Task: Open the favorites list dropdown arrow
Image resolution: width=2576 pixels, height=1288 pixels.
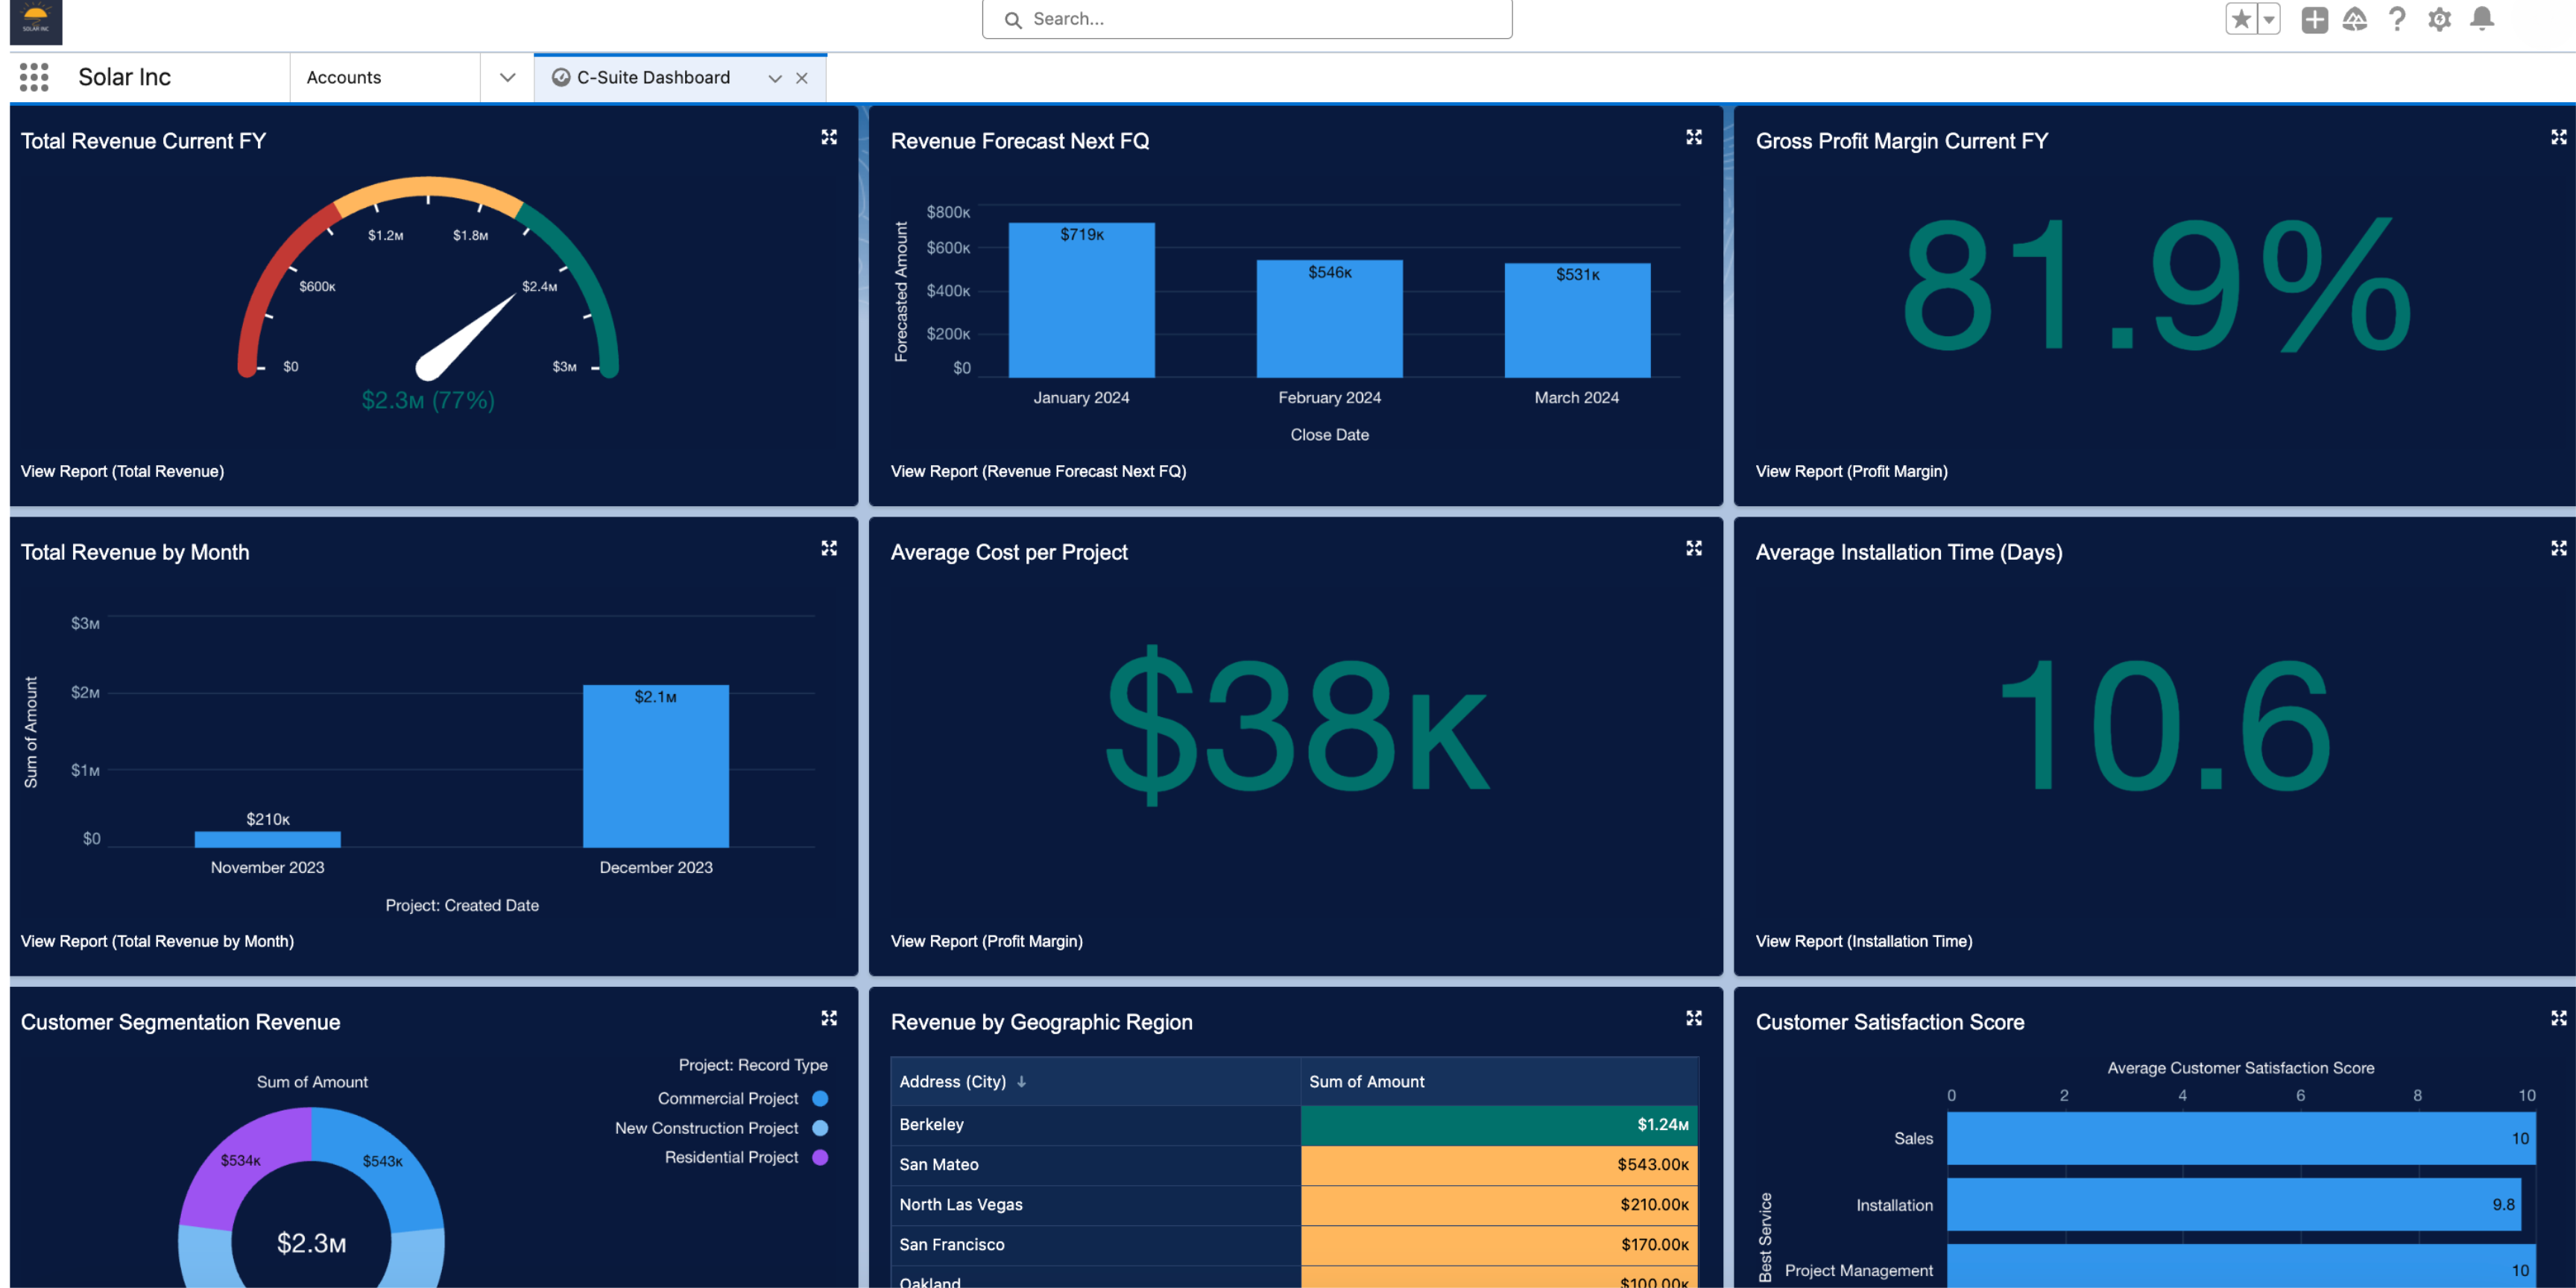Action: pos(2269,19)
